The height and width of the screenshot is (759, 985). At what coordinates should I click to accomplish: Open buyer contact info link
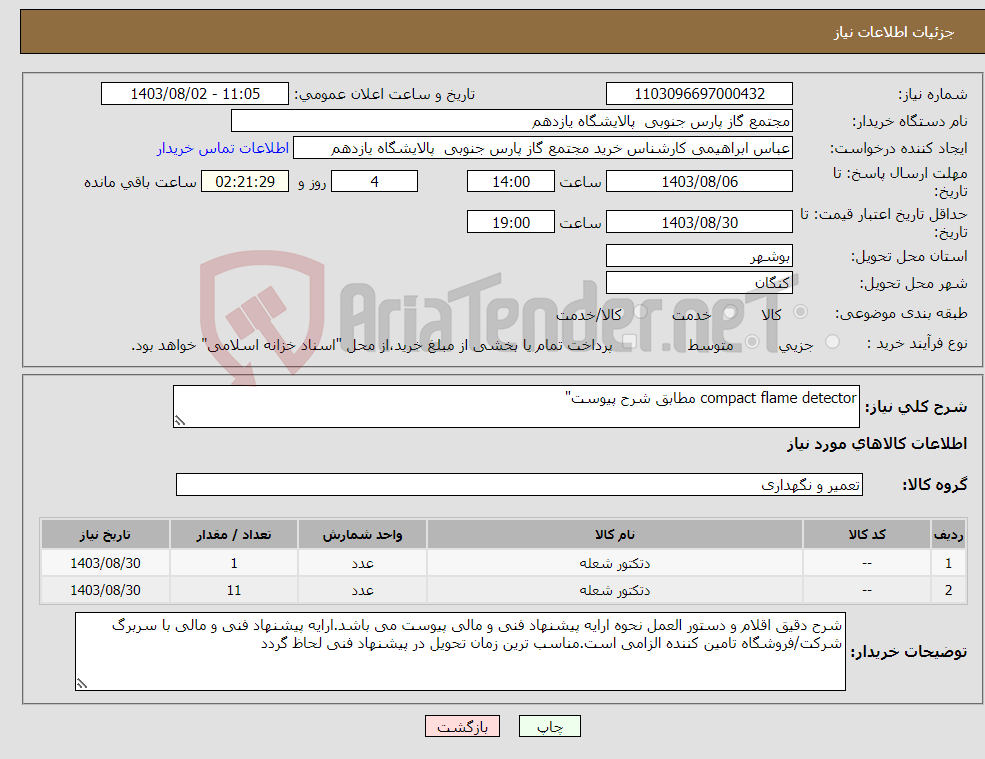223,148
